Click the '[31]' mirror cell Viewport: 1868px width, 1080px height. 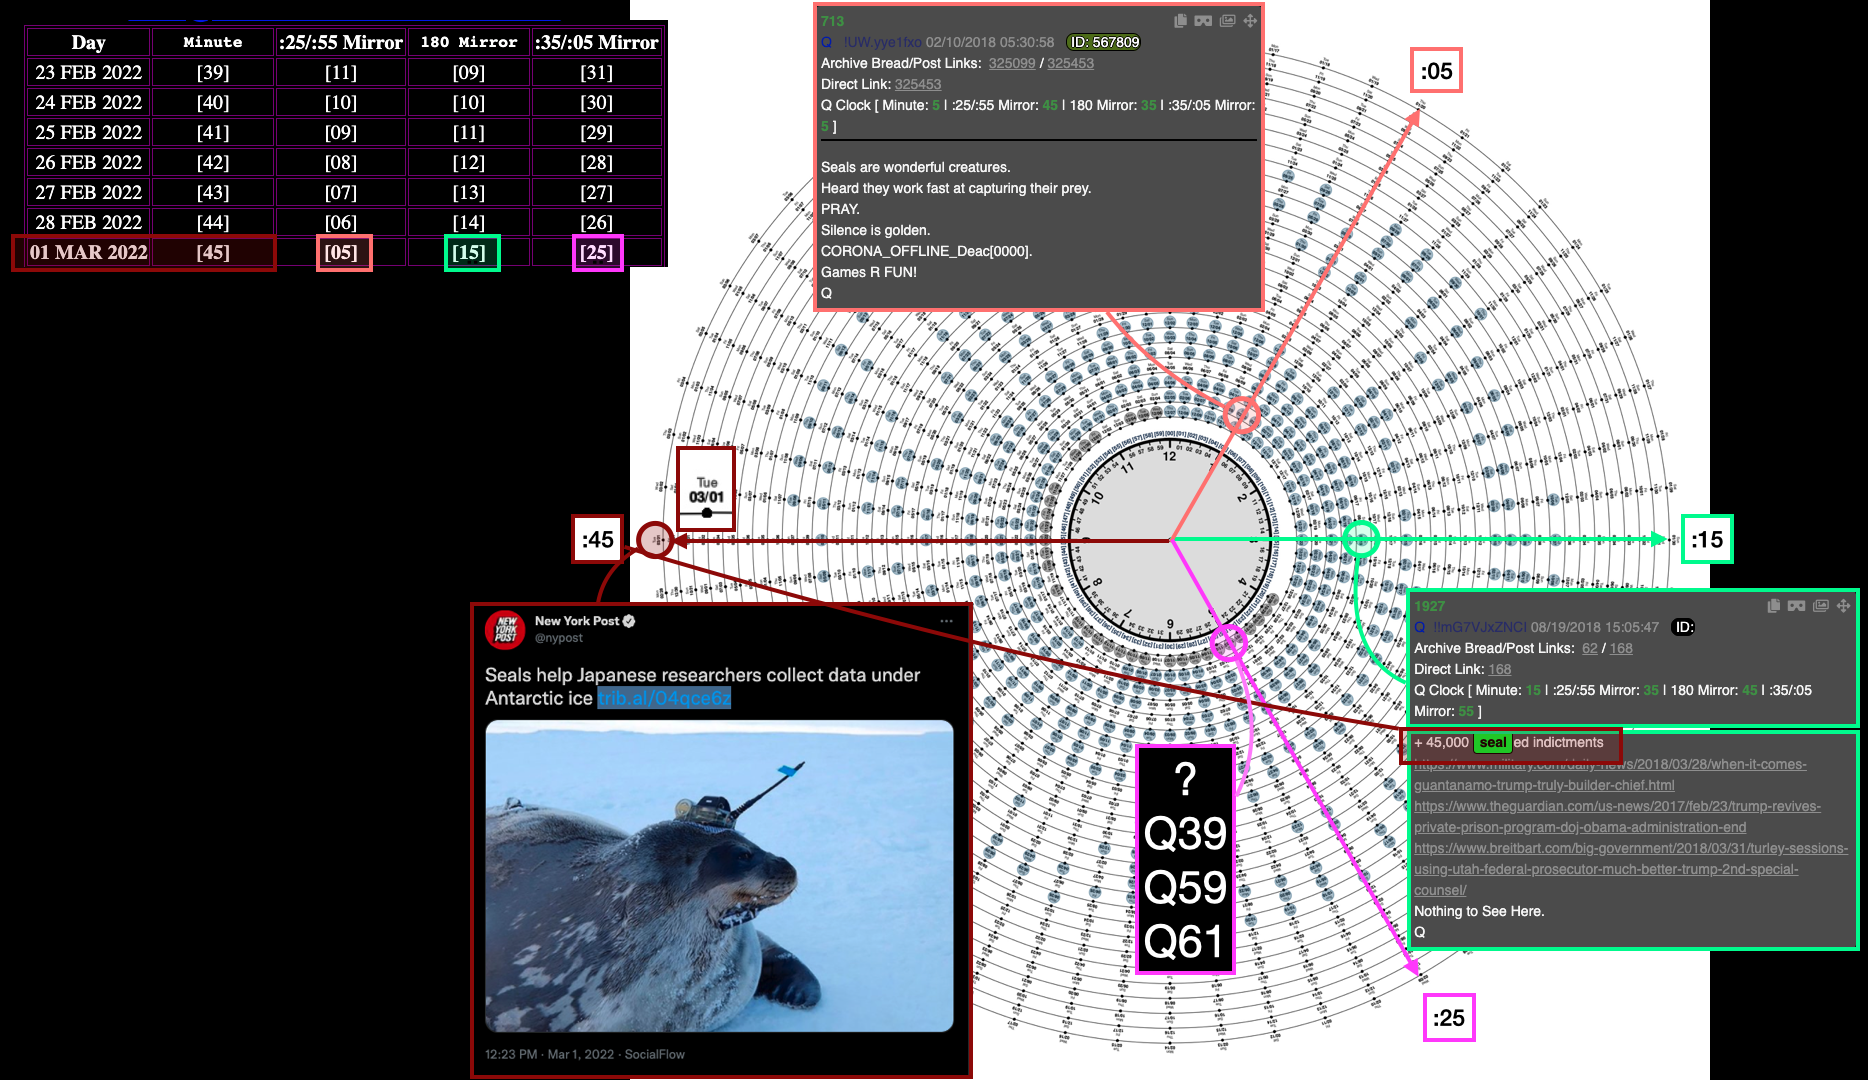(x=597, y=72)
